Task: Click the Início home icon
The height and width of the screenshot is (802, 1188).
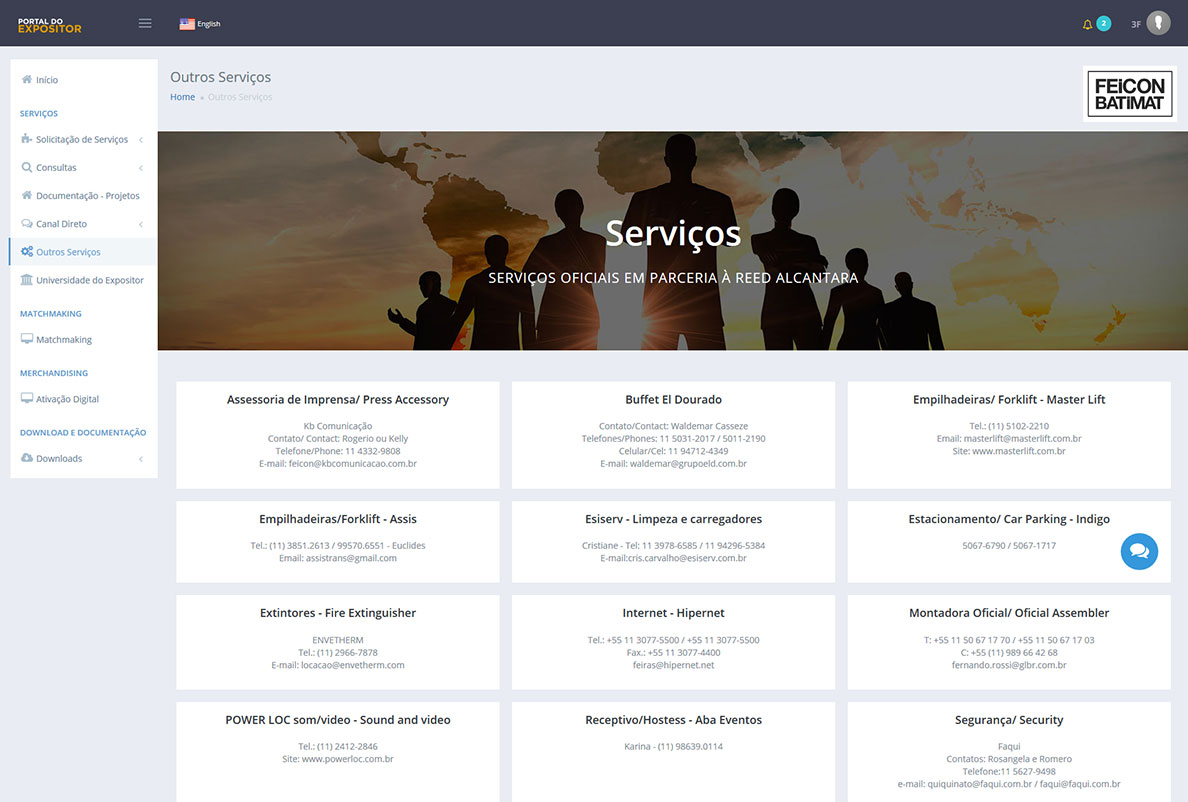Action: click(x=27, y=80)
